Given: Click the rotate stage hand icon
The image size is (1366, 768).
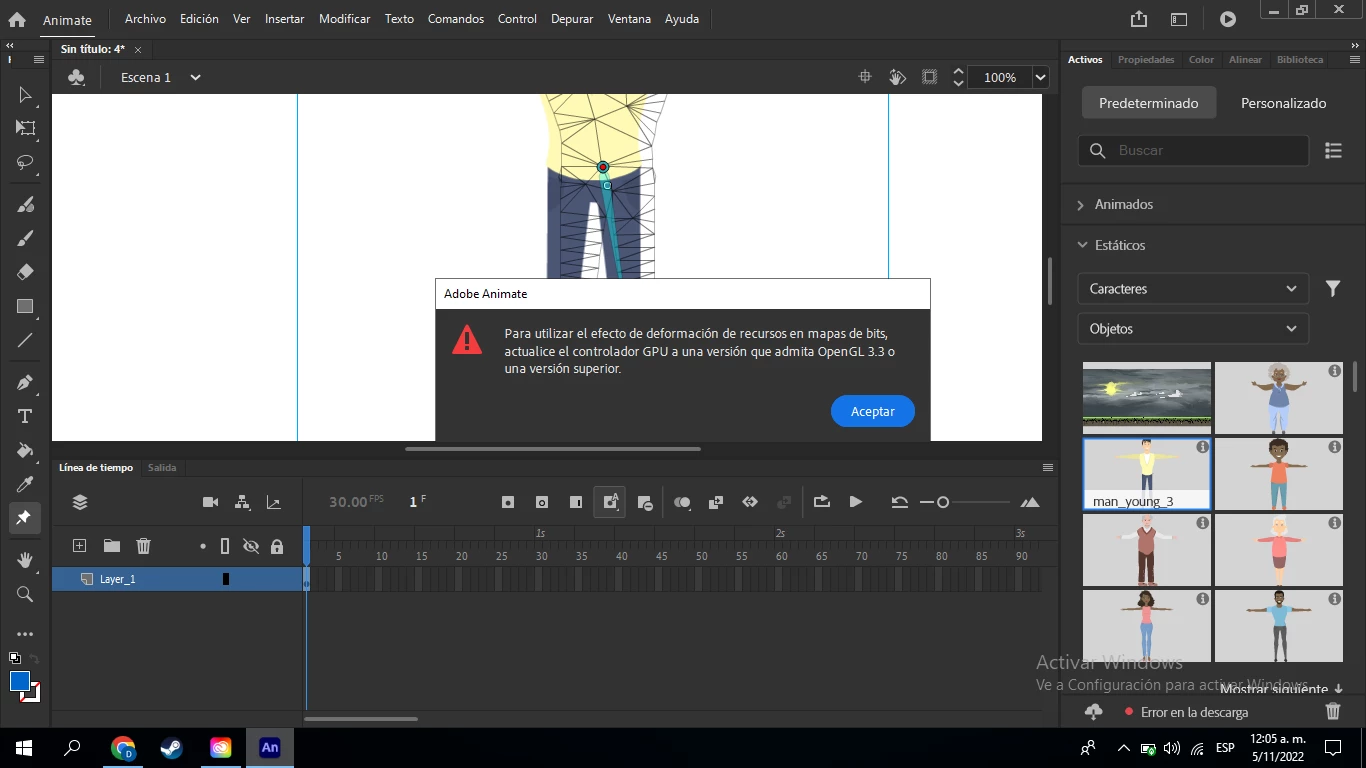Looking at the screenshot, I should click(898, 77).
